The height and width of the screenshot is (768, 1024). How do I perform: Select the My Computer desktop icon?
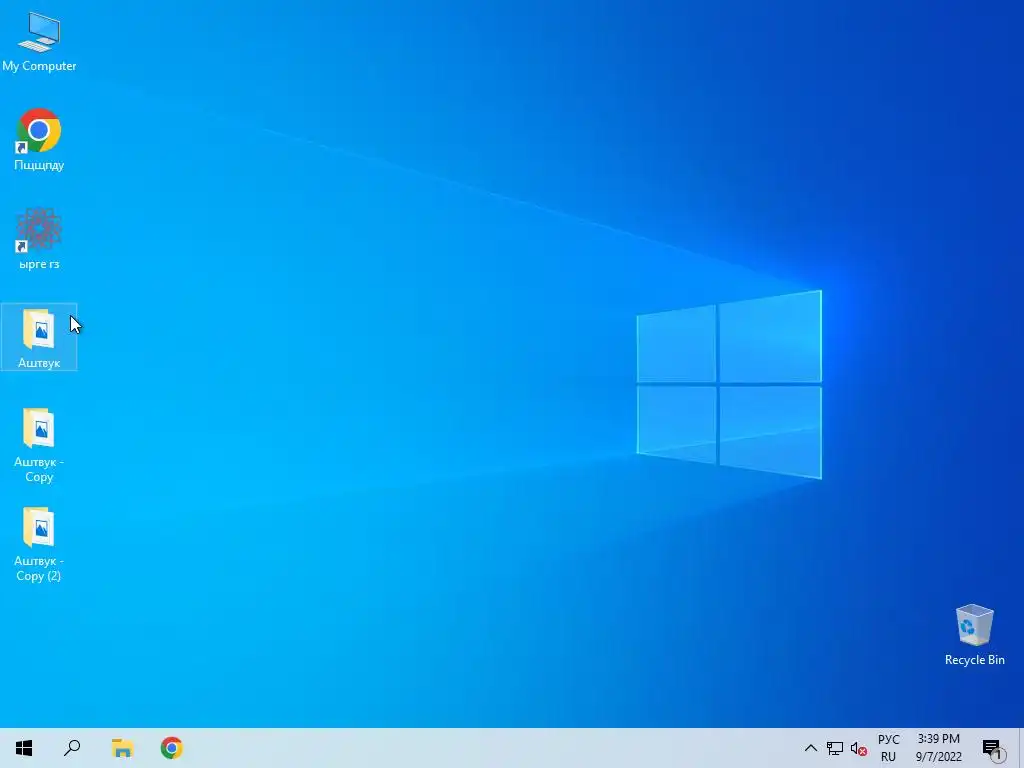(39, 40)
